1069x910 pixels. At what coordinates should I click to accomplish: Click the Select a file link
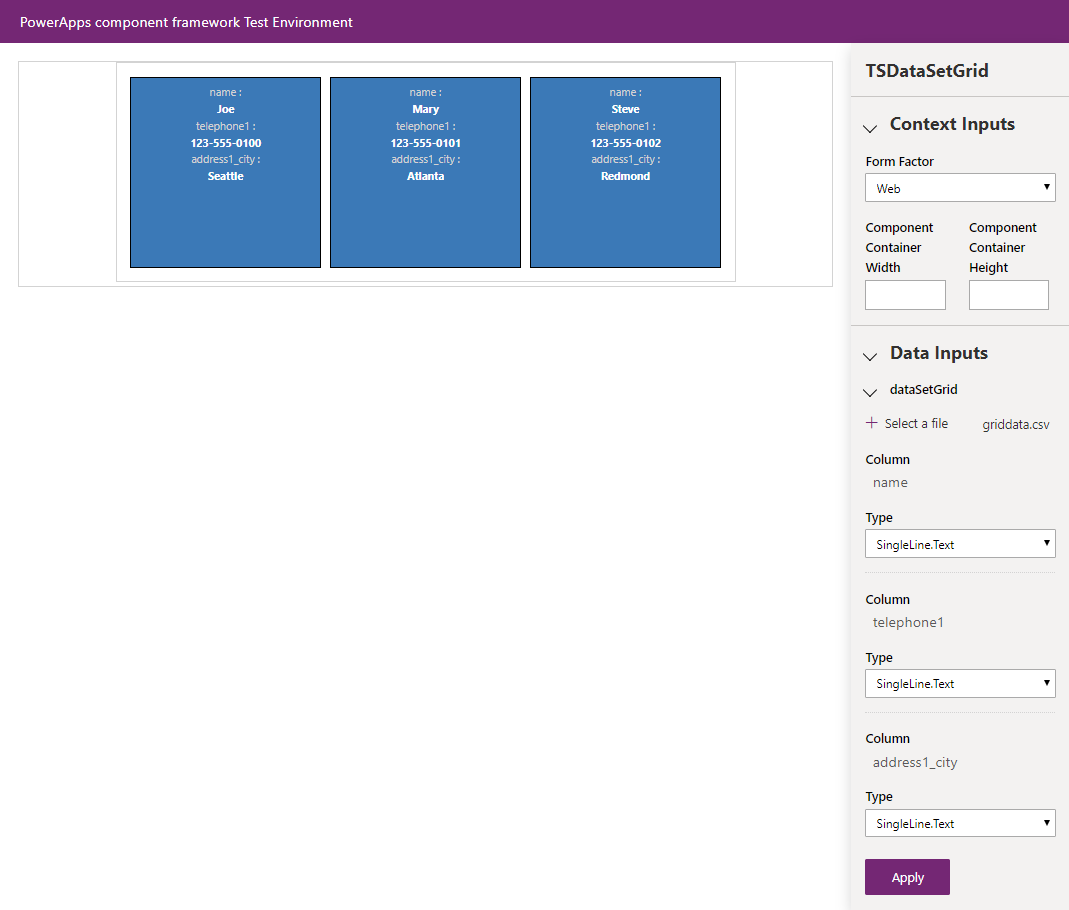915,422
